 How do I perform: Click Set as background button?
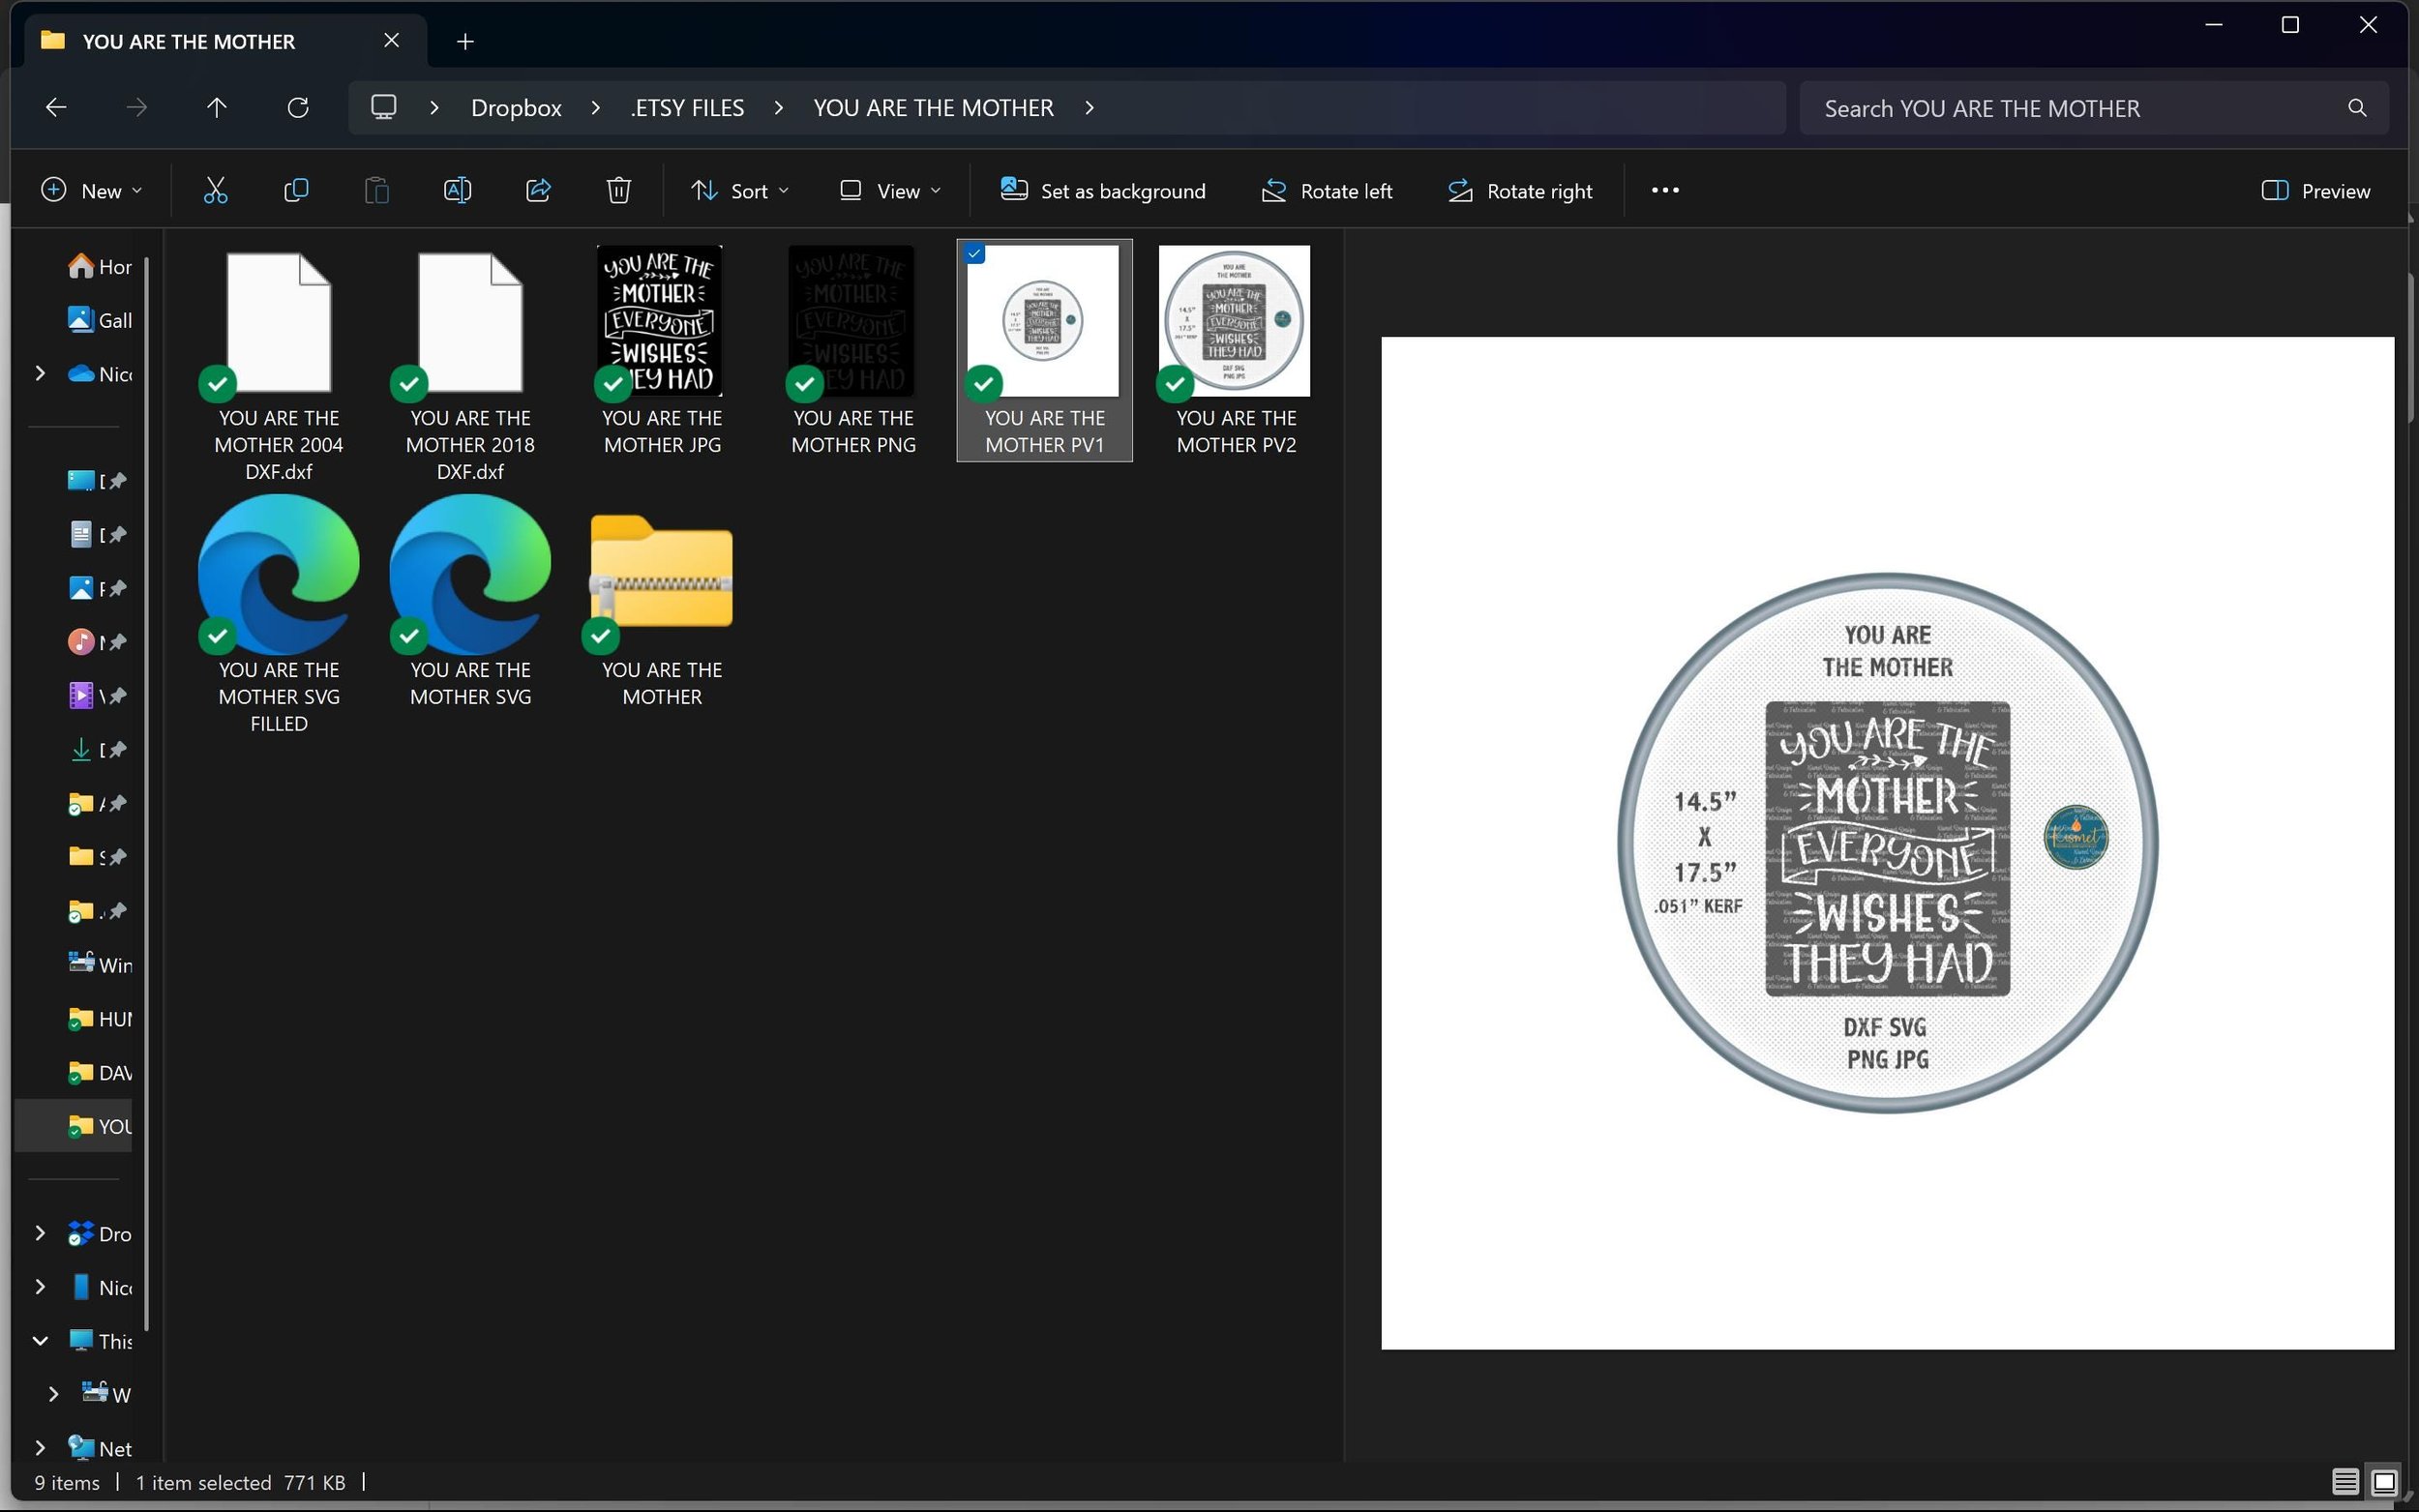(1103, 190)
